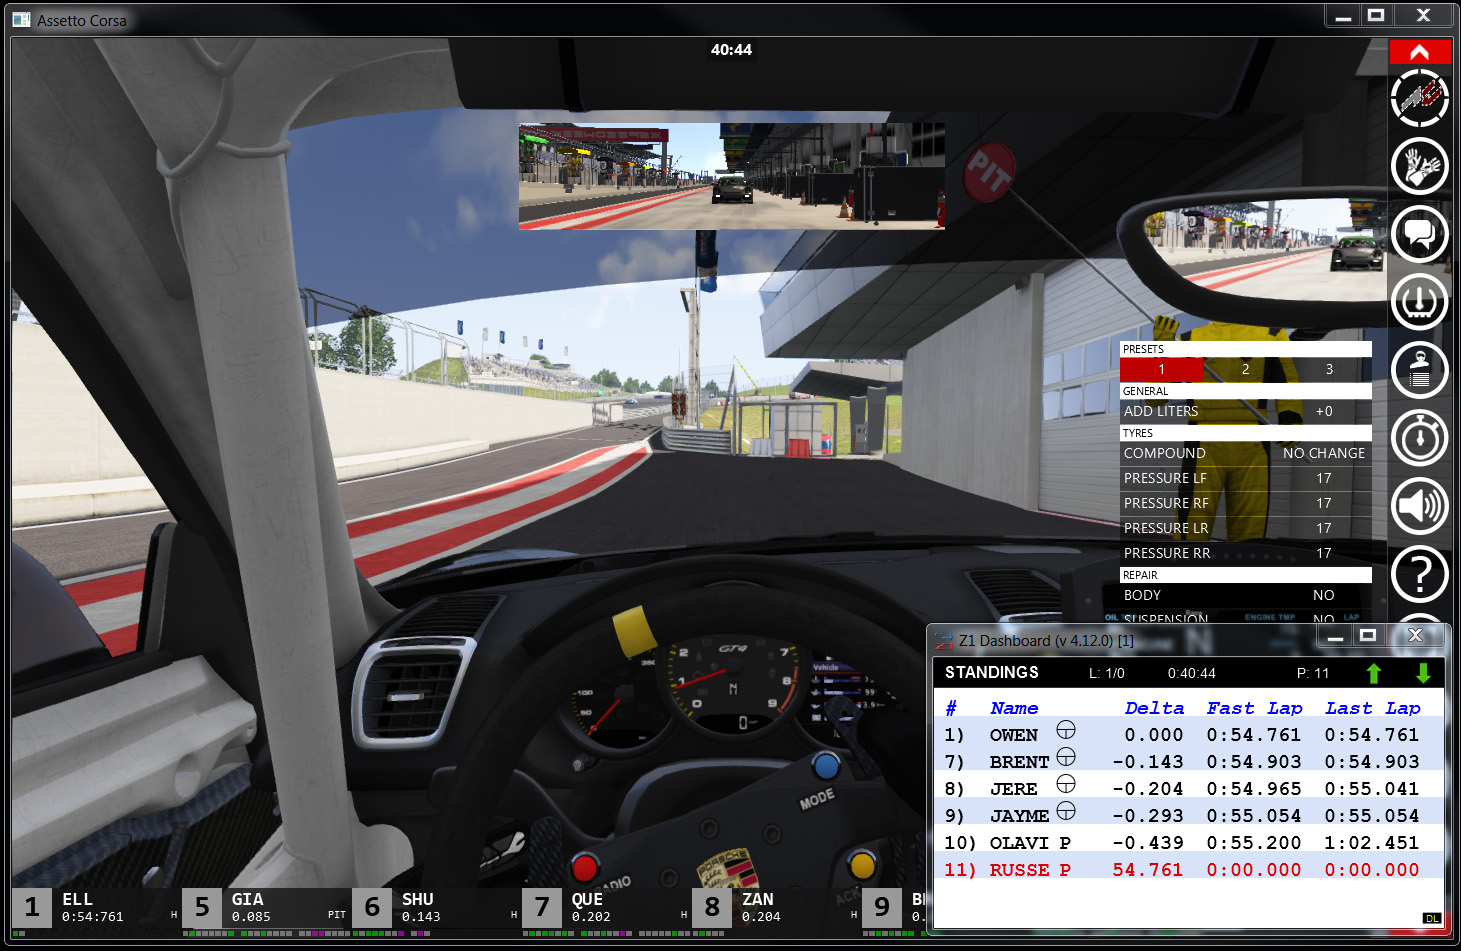Click the wheel icon next to JAYME
The width and height of the screenshot is (1461, 951).
coord(1066,810)
